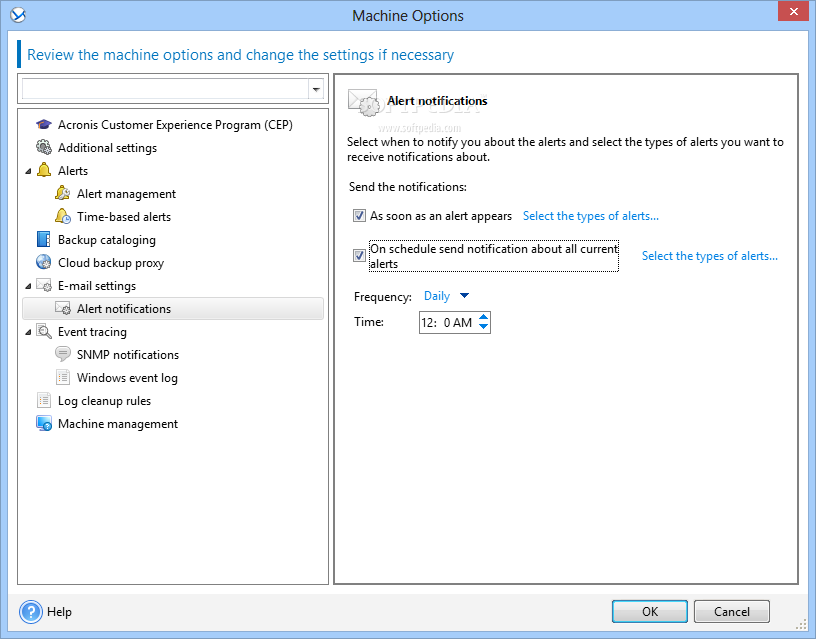The image size is (816, 639).
Task: Open Machine management options
Action: click(x=118, y=424)
